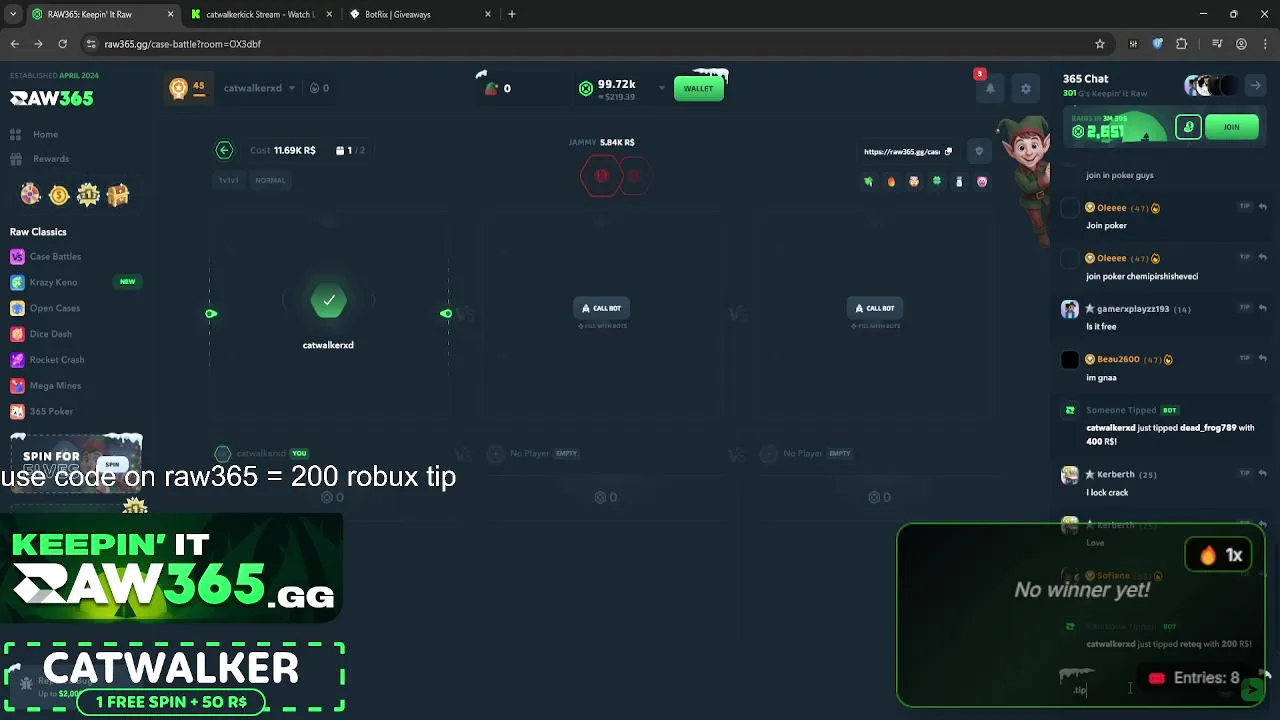Click the pink pig emote icon
The width and height of the screenshot is (1280, 720).
[x=982, y=182]
